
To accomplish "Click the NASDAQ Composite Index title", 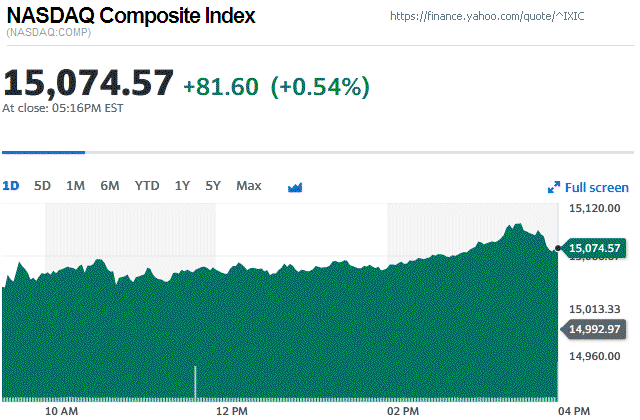I will (x=130, y=17).
